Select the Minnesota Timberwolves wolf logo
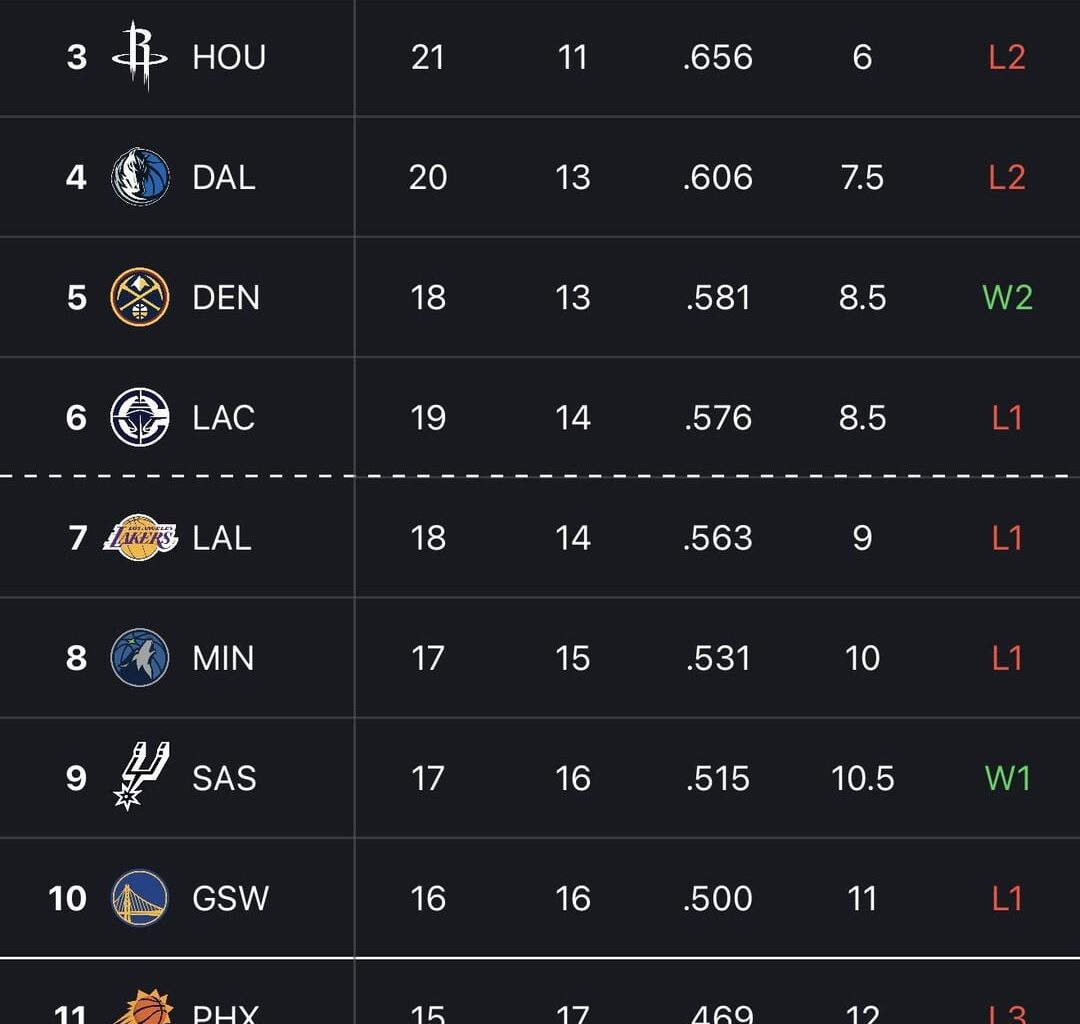Viewport: 1080px width, 1024px height. pyautogui.click(x=138, y=657)
